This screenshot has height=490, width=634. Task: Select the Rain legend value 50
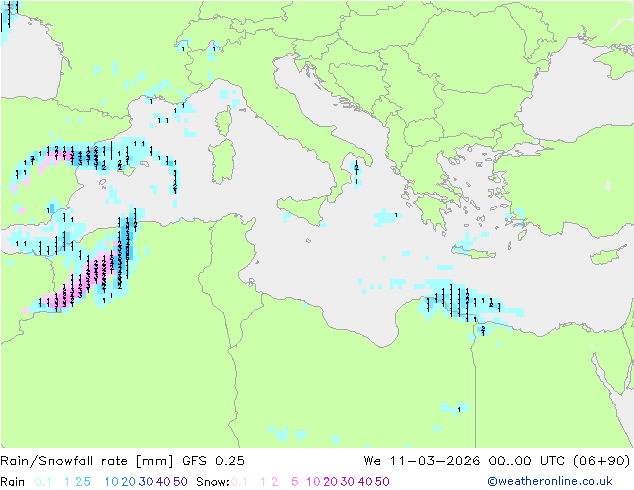pyautogui.click(x=180, y=482)
